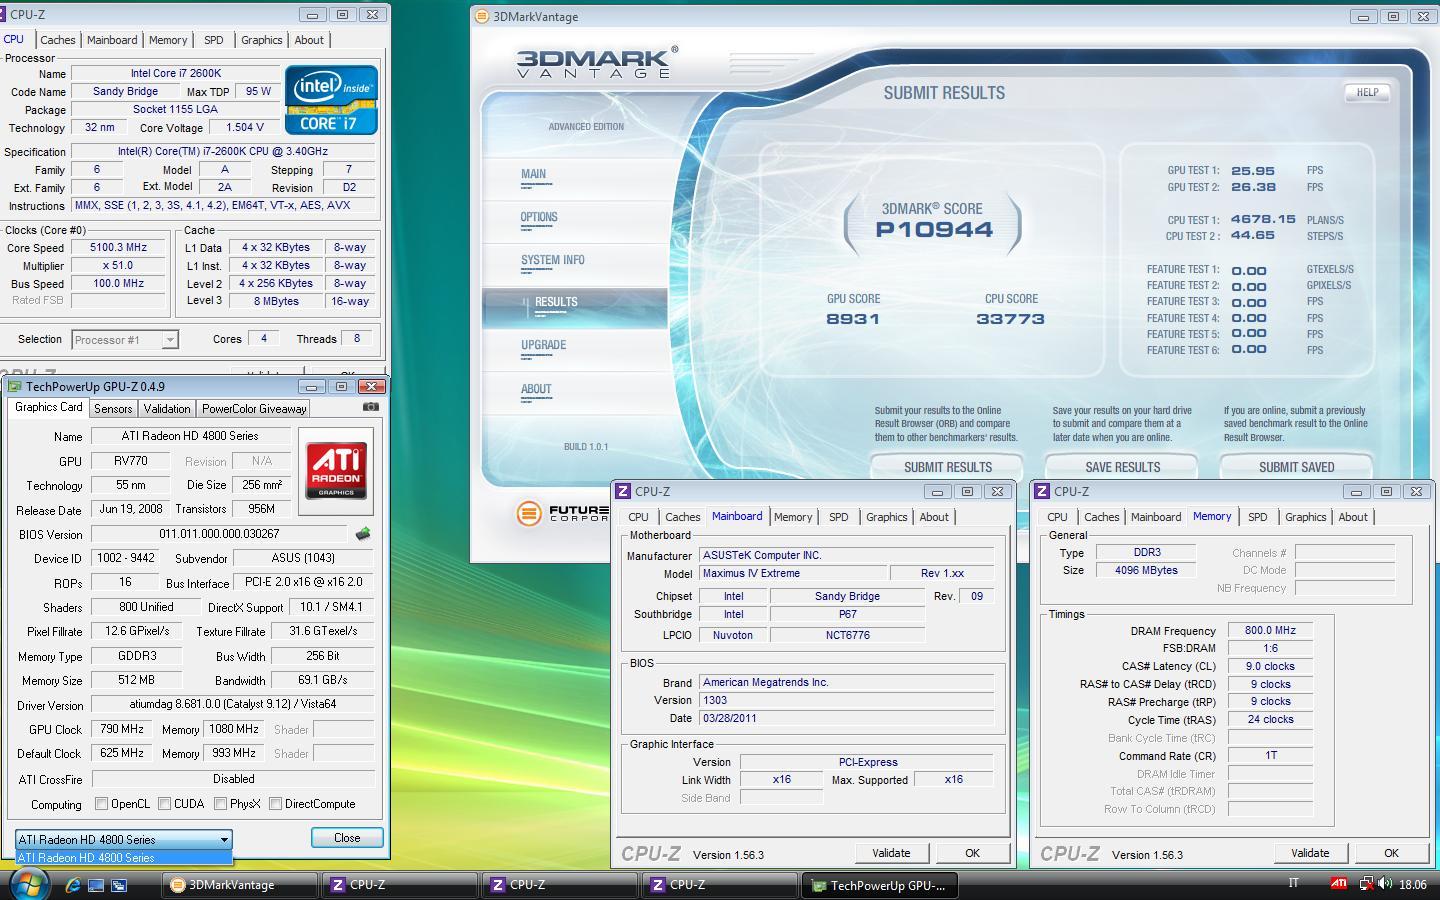Toggle the CUDA checkbox in GPU-Z
The width and height of the screenshot is (1440, 900).
pyautogui.click(x=164, y=804)
